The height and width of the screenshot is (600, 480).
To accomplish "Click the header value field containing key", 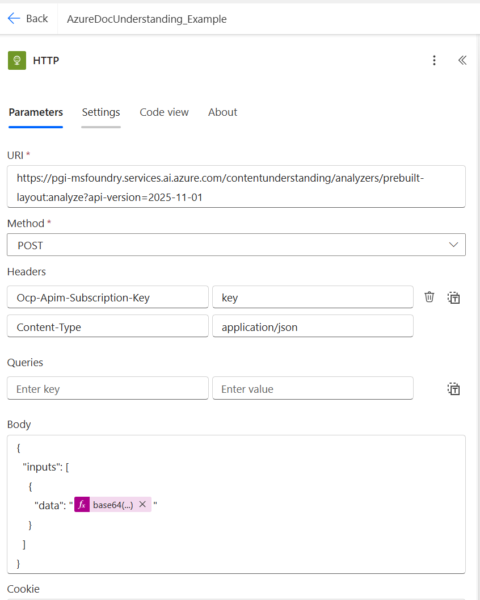I will 313,297.
